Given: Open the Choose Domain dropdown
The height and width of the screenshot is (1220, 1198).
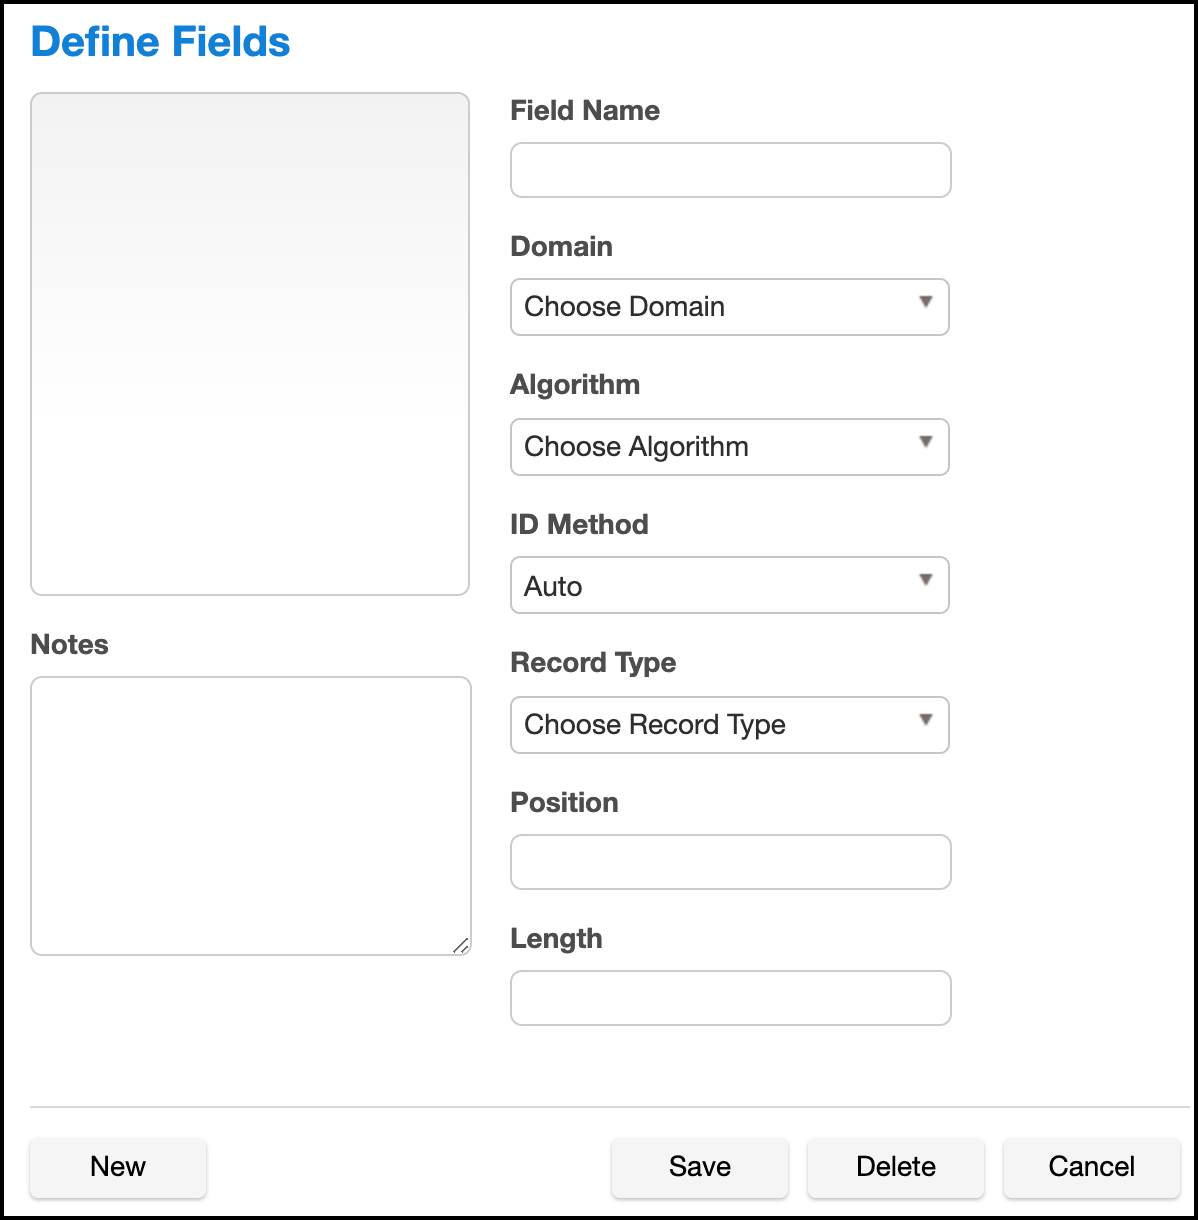Looking at the screenshot, I should pyautogui.click(x=729, y=307).
